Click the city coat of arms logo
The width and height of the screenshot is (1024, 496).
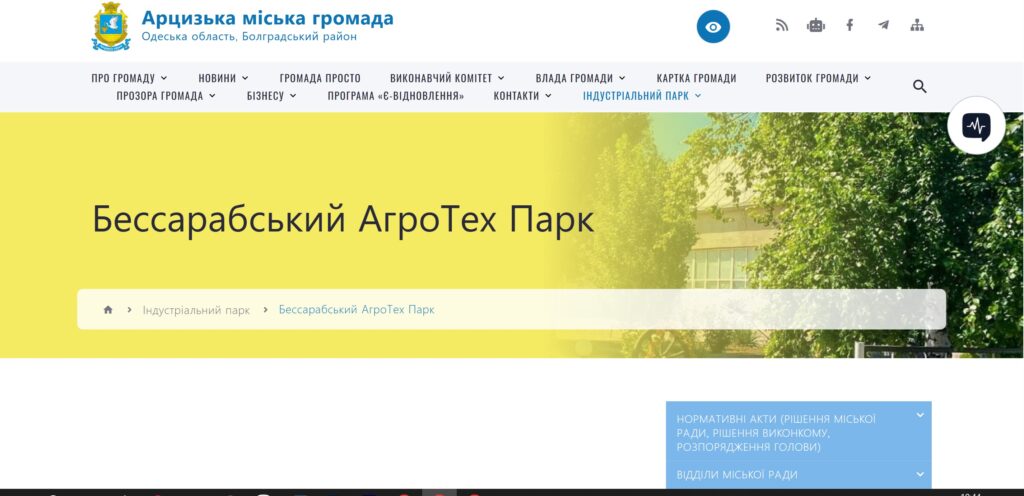click(111, 27)
